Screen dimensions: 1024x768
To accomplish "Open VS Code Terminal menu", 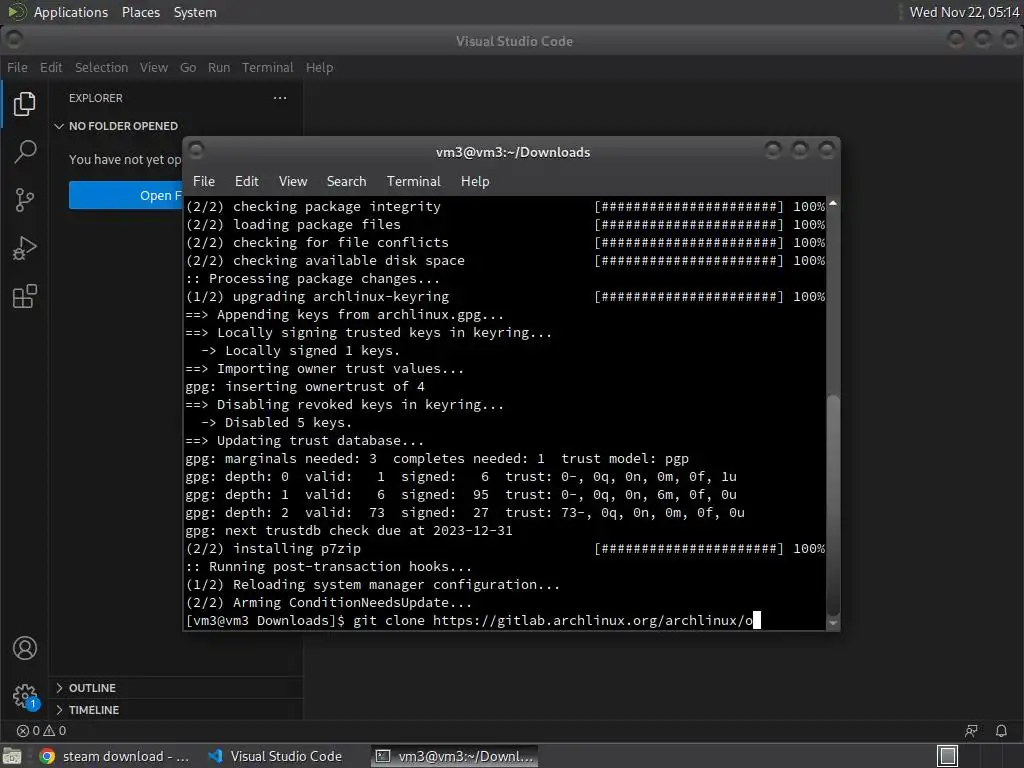I will click(x=268, y=67).
